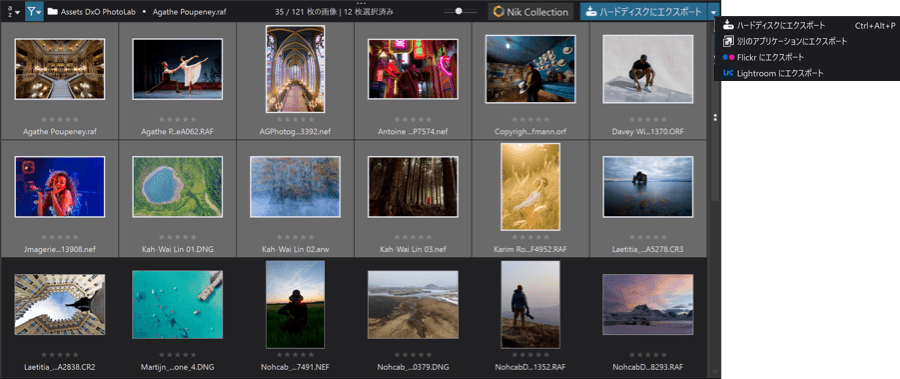Select the opera house staircase thumbnail
Viewport: 900px width, 379px height.
pos(60,69)
